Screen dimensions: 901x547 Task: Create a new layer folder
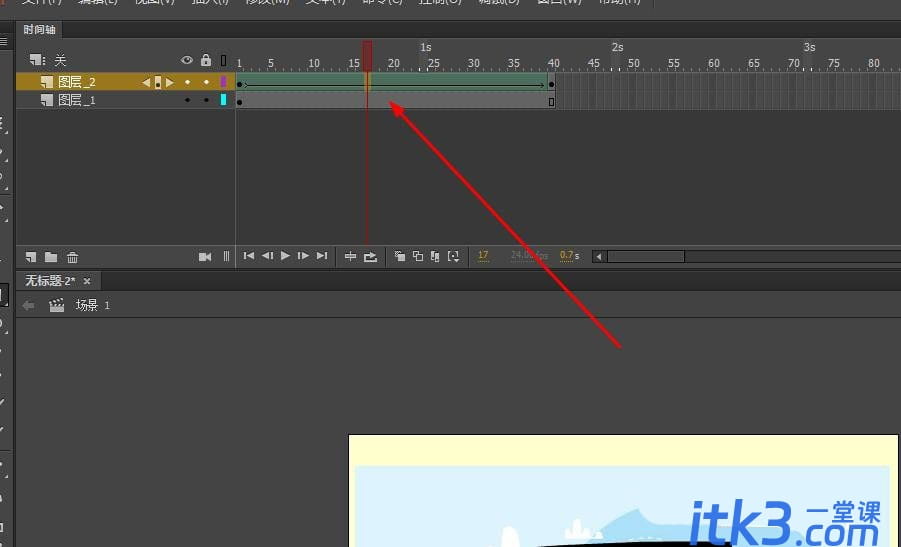click(51, 257)
